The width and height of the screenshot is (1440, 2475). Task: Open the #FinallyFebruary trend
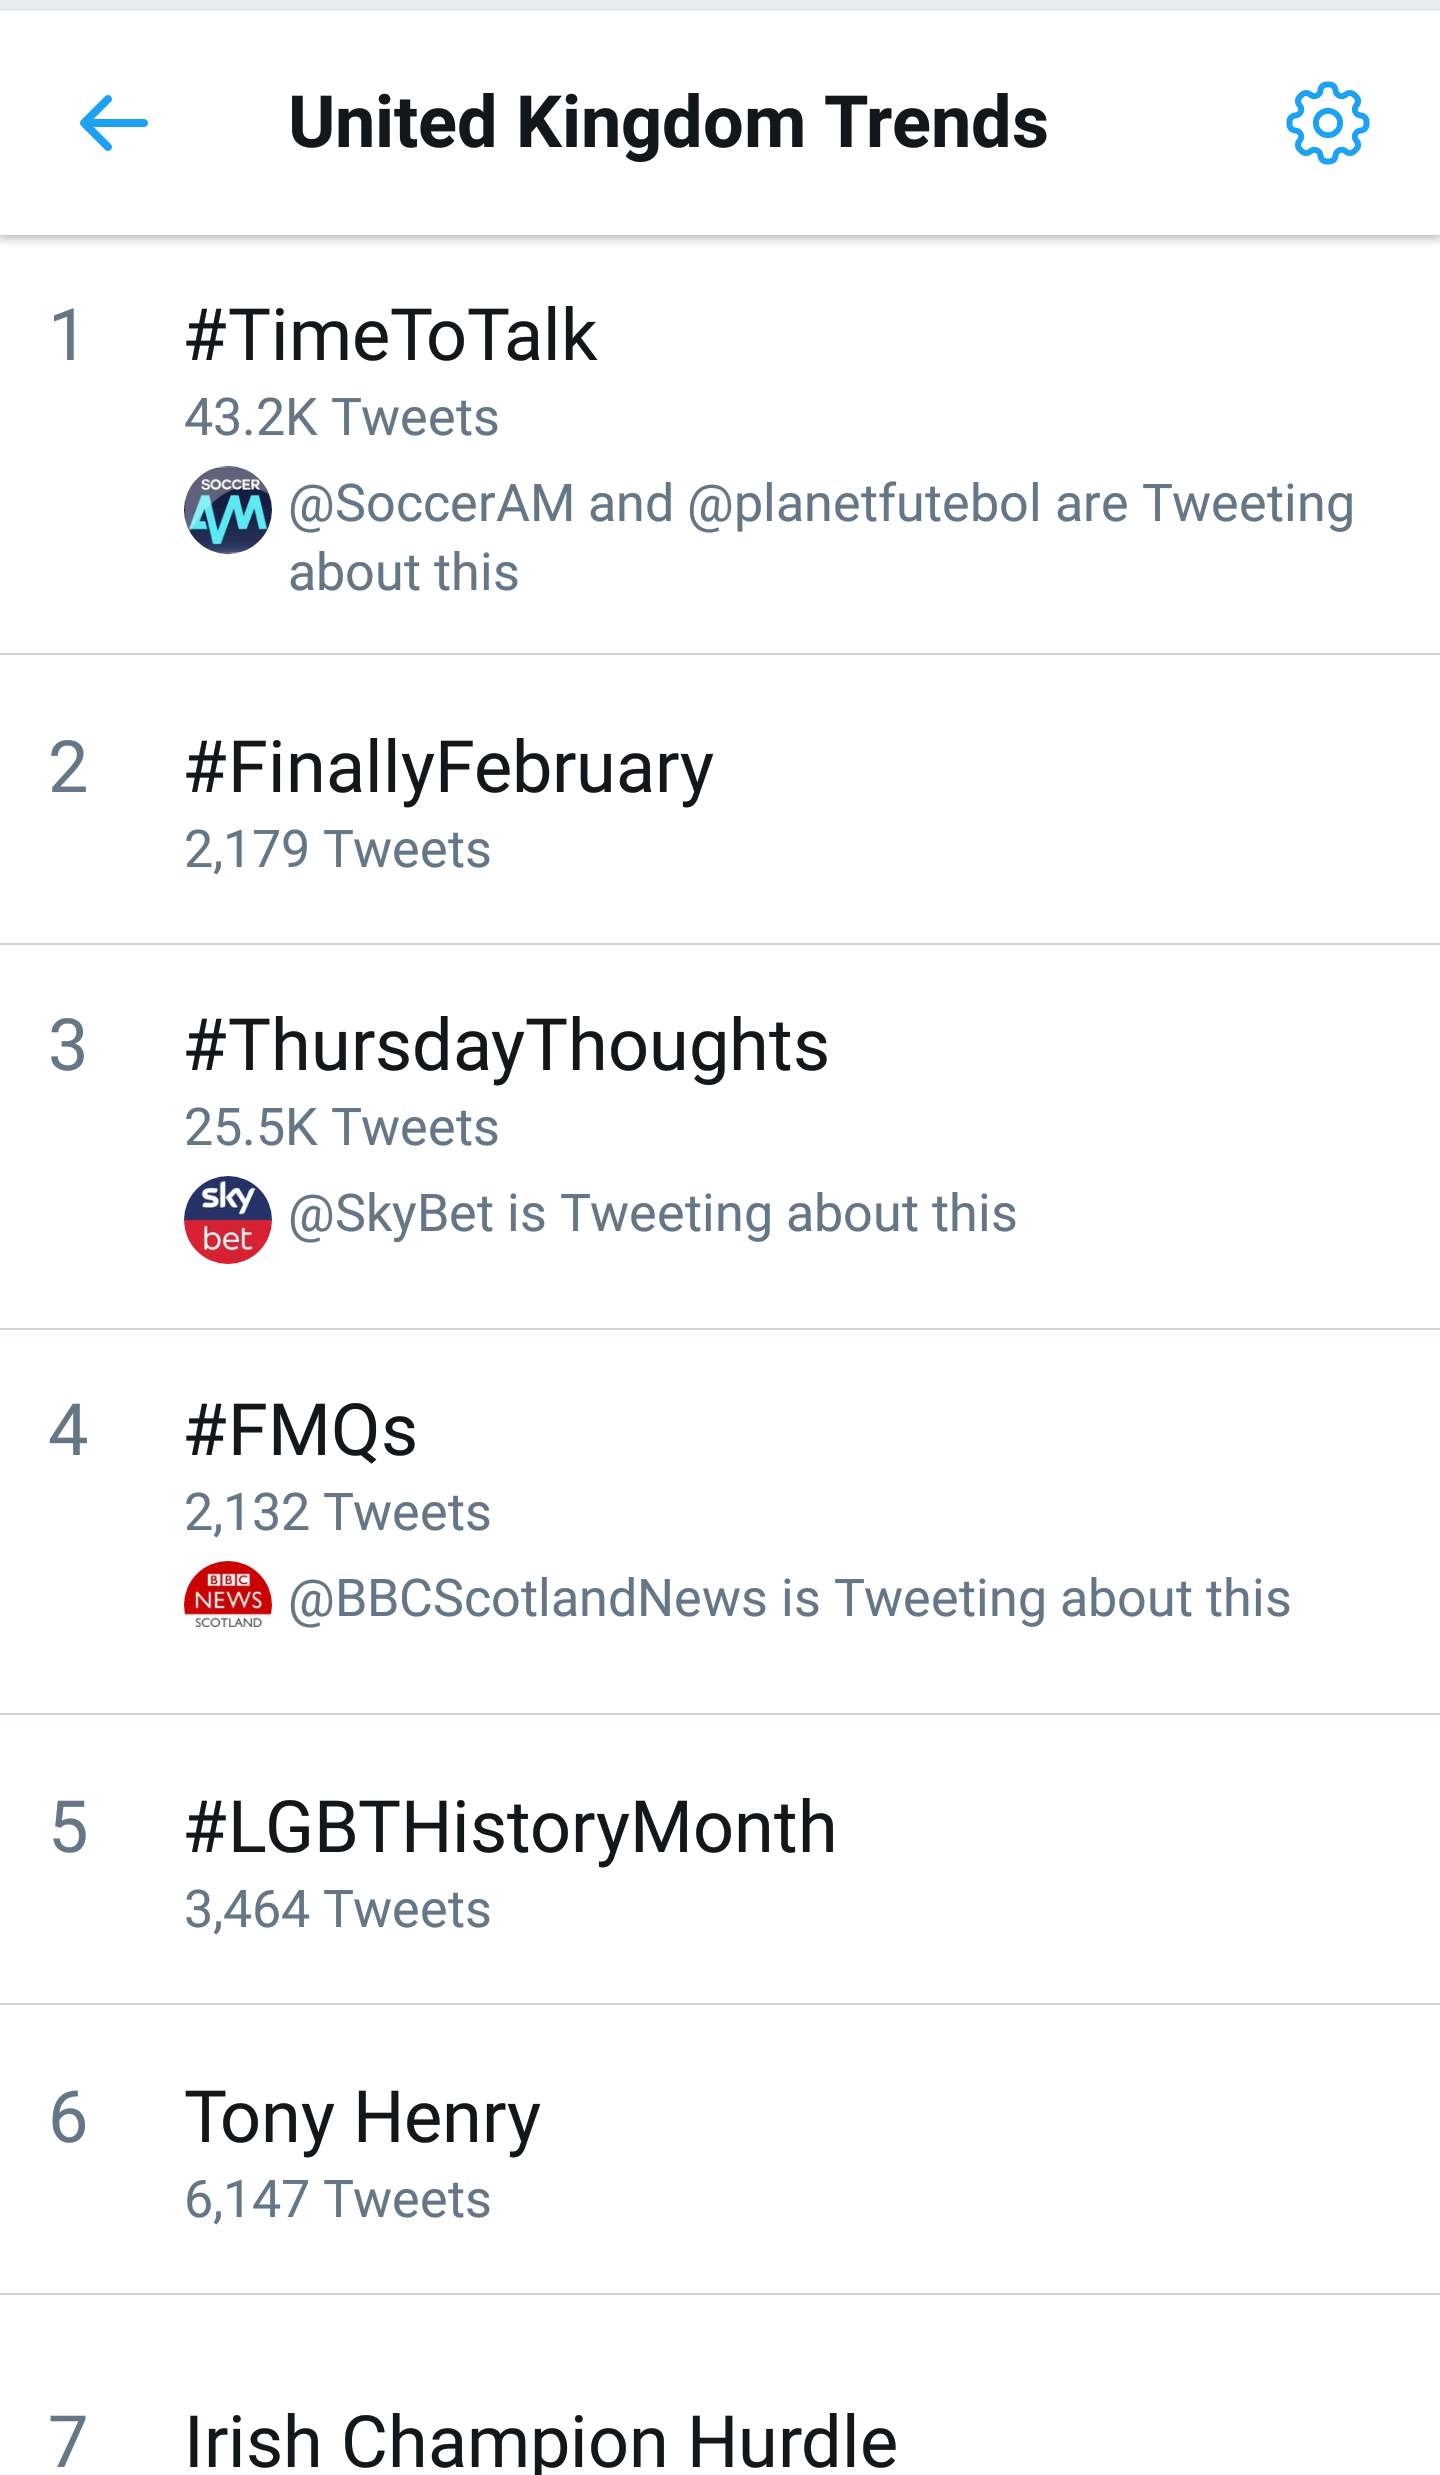449,768
